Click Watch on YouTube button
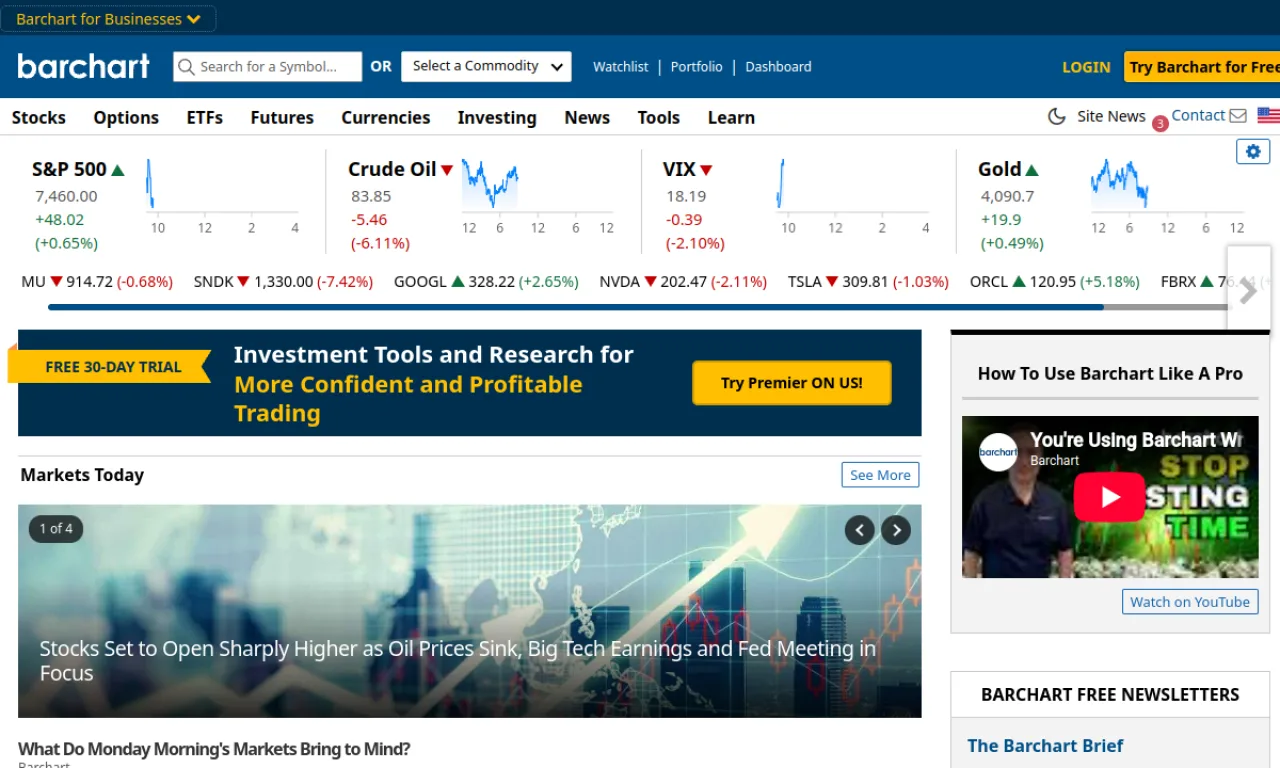The width and height of the screenshot is (1280, 768). pos(1190,601)
